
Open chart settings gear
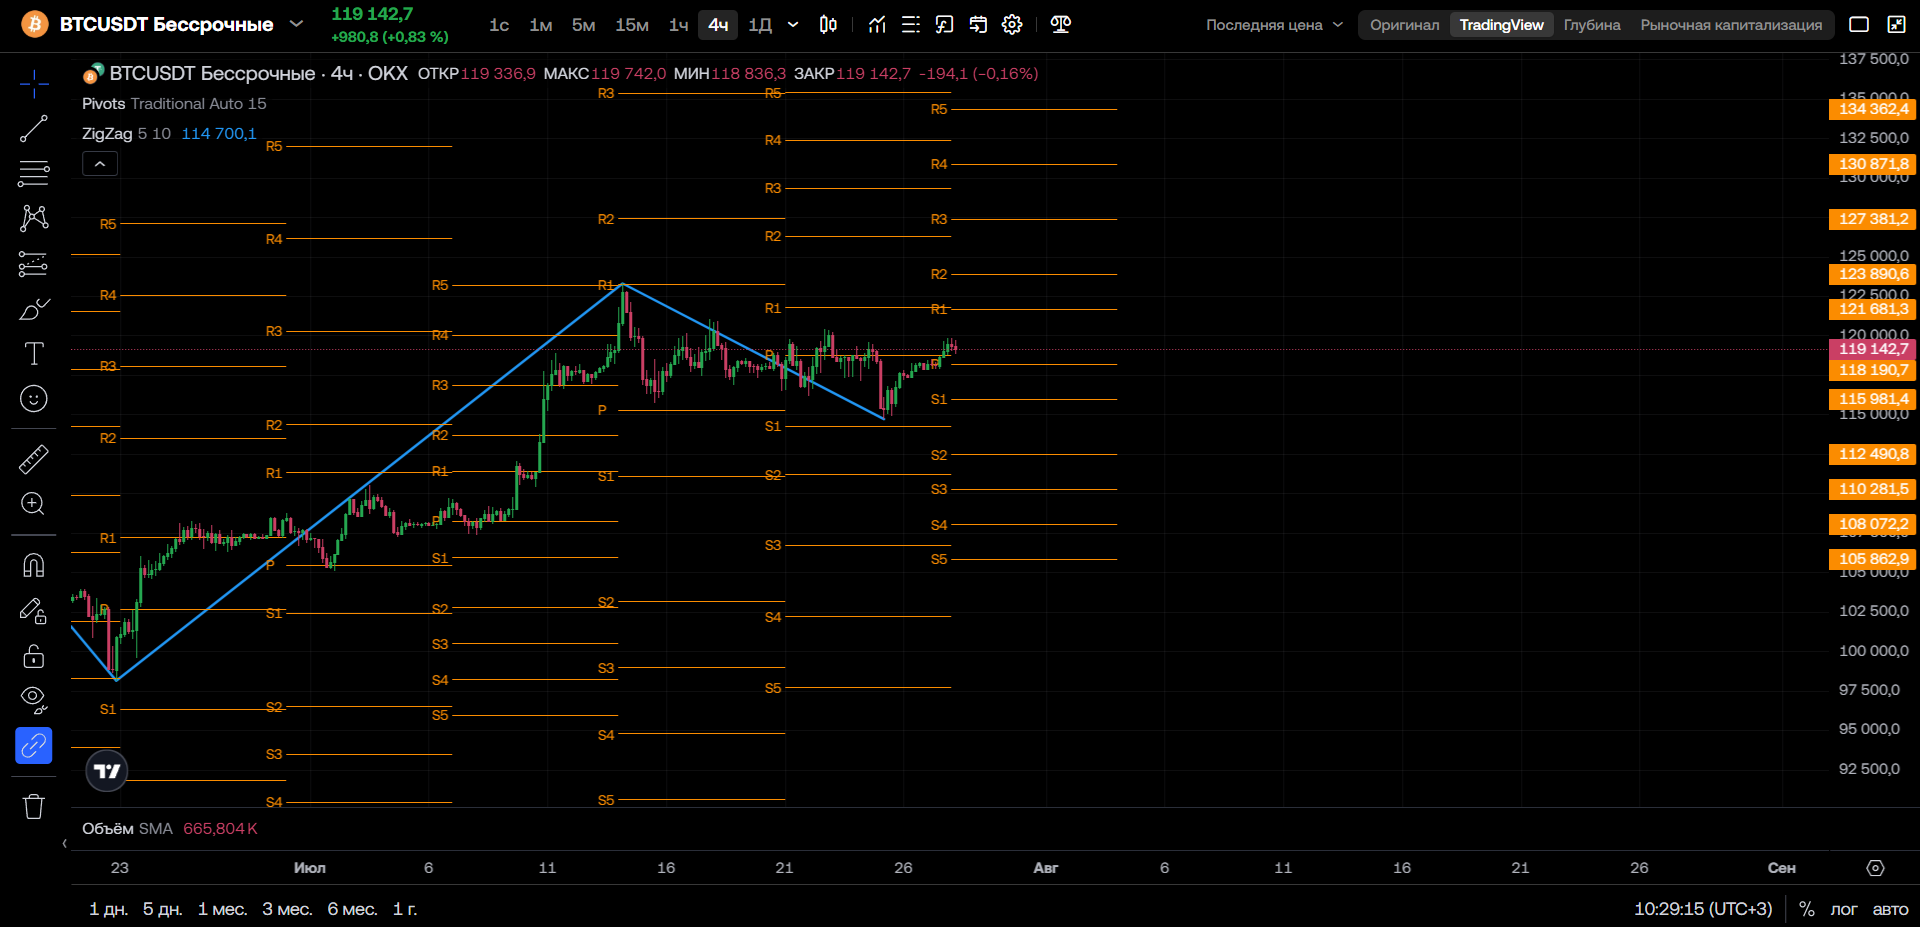coord(1012,25)
